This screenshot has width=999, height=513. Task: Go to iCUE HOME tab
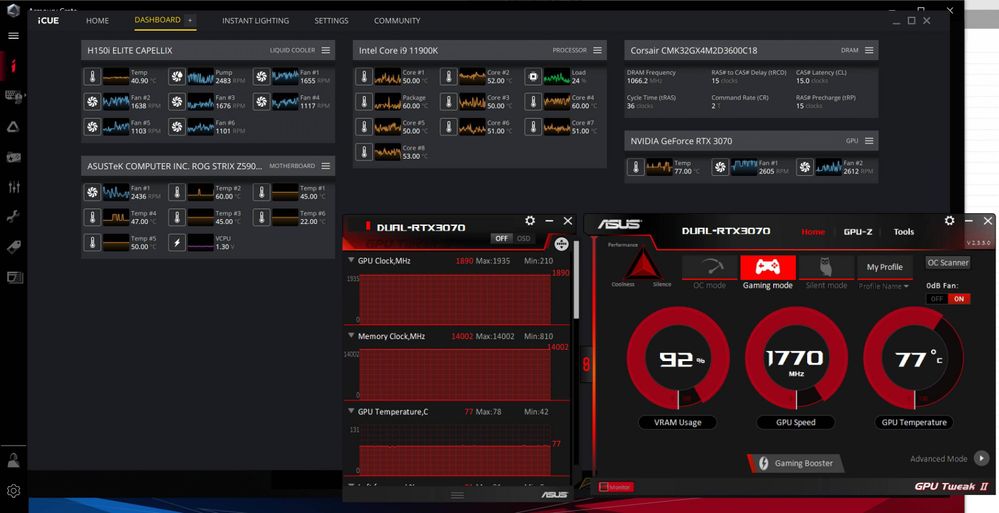[97, 20]
